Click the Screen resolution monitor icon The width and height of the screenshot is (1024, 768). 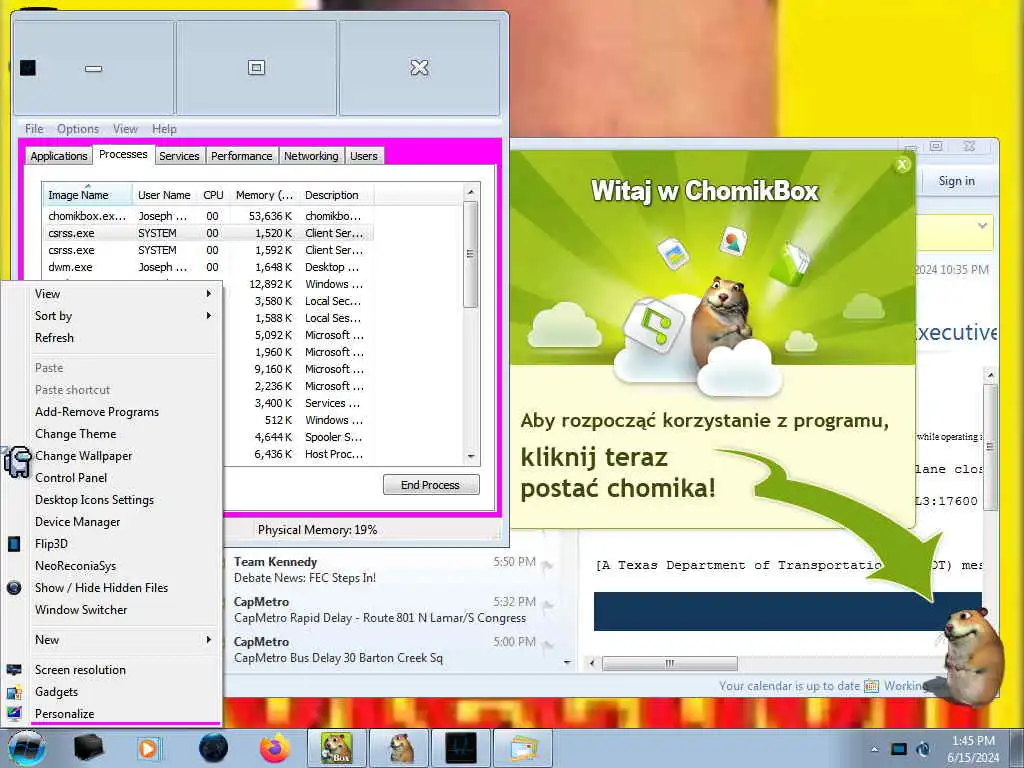[14, 670]
